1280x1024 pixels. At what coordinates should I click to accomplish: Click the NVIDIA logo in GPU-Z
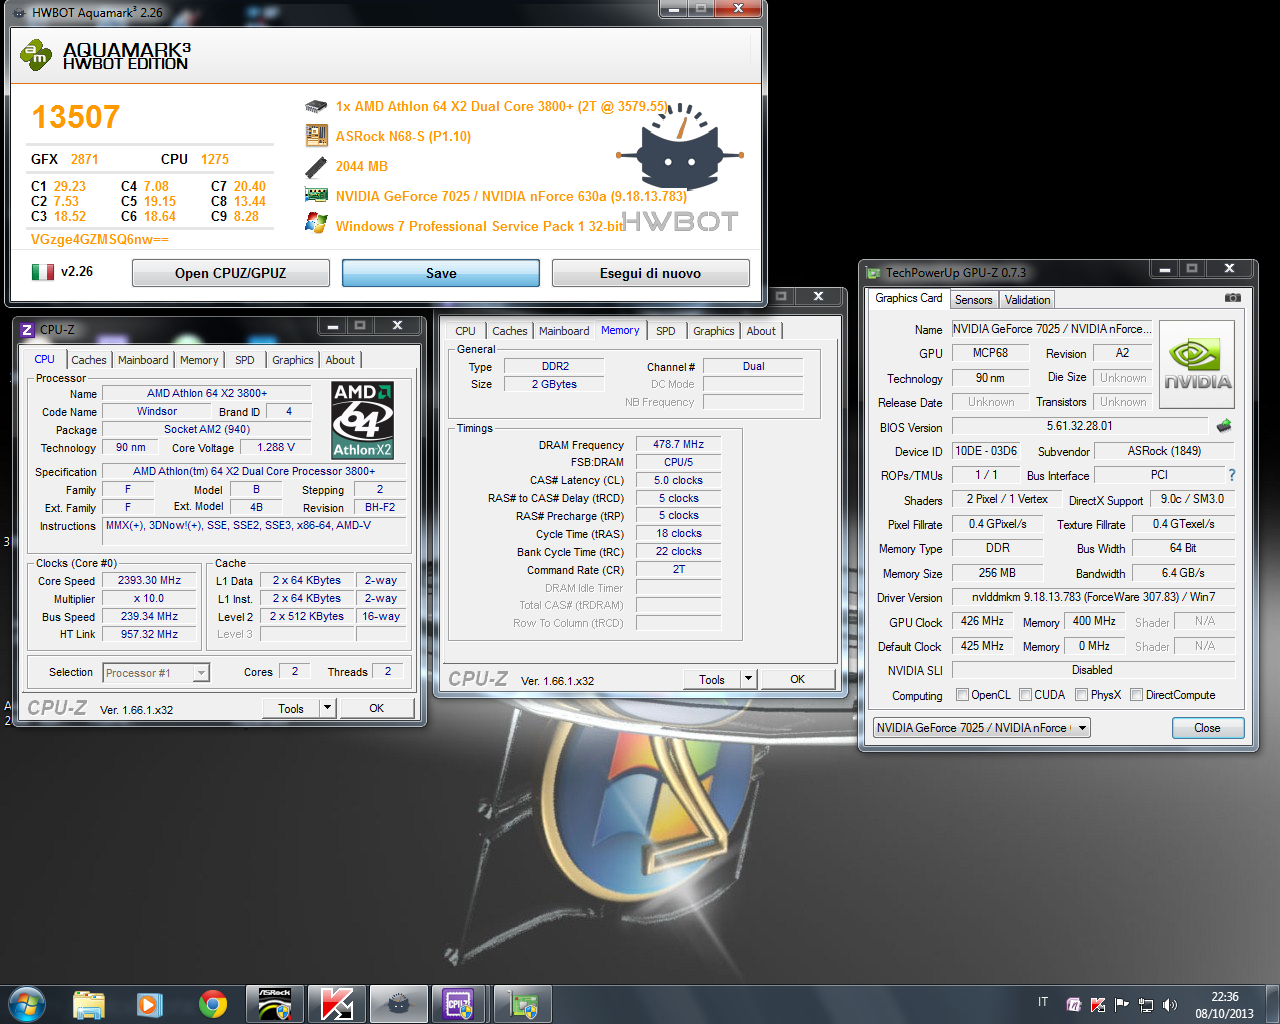(1197, 364)
